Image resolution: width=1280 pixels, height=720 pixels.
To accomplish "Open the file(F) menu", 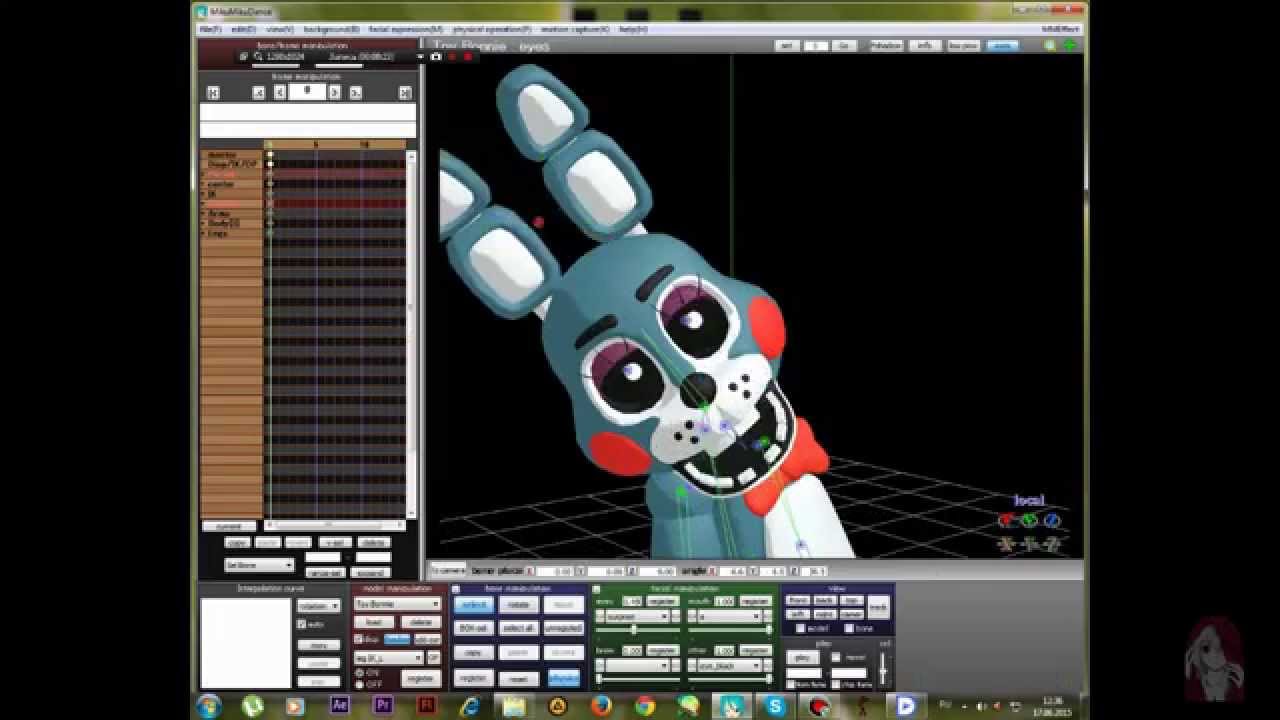I will (x=210, y=29).
